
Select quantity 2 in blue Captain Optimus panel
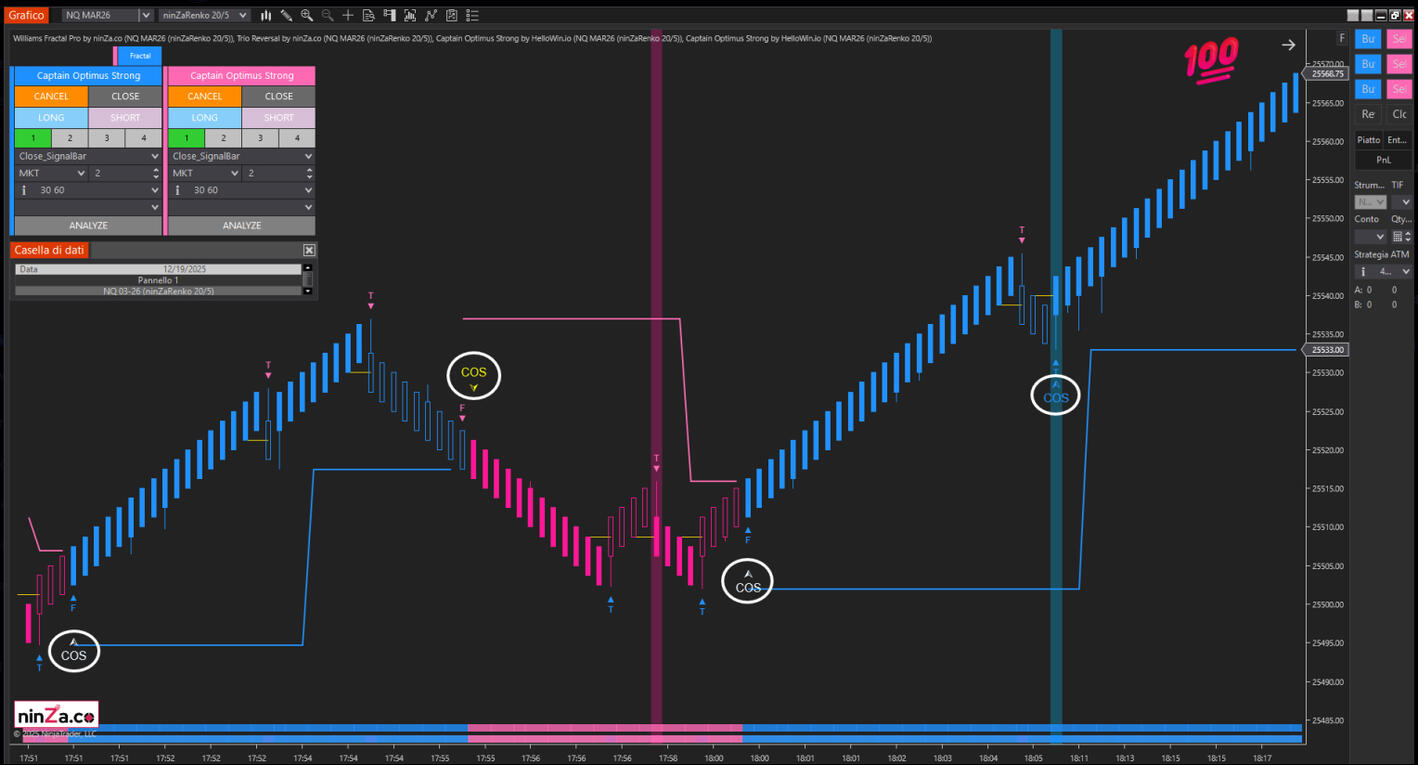point(69,138)
